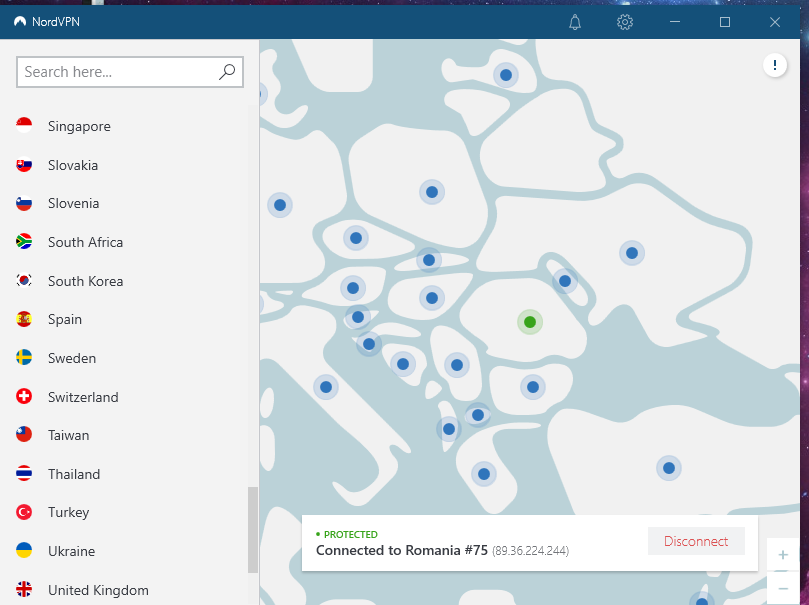Click the Singapore flag icon

(x=24, y=126)
